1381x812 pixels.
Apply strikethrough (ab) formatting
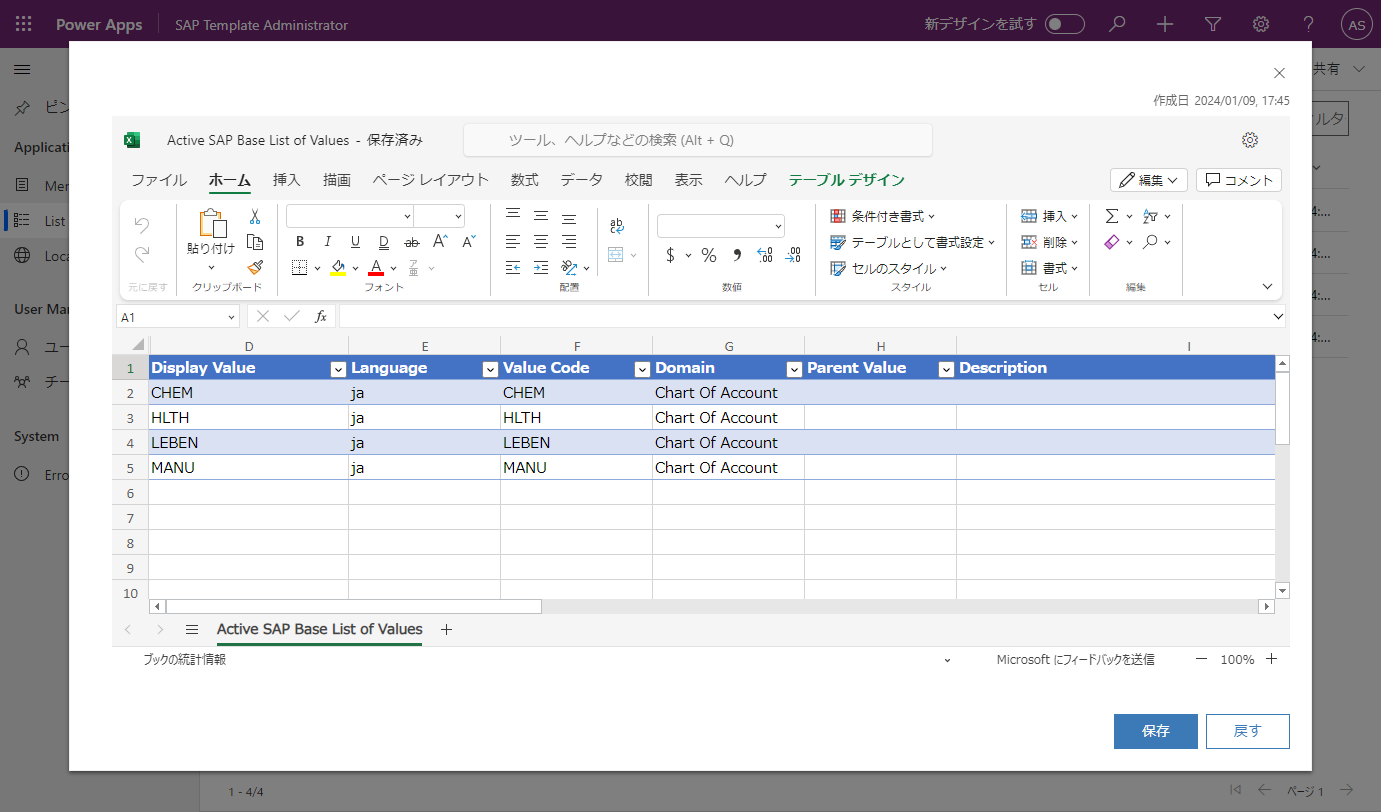pos(411,242)
